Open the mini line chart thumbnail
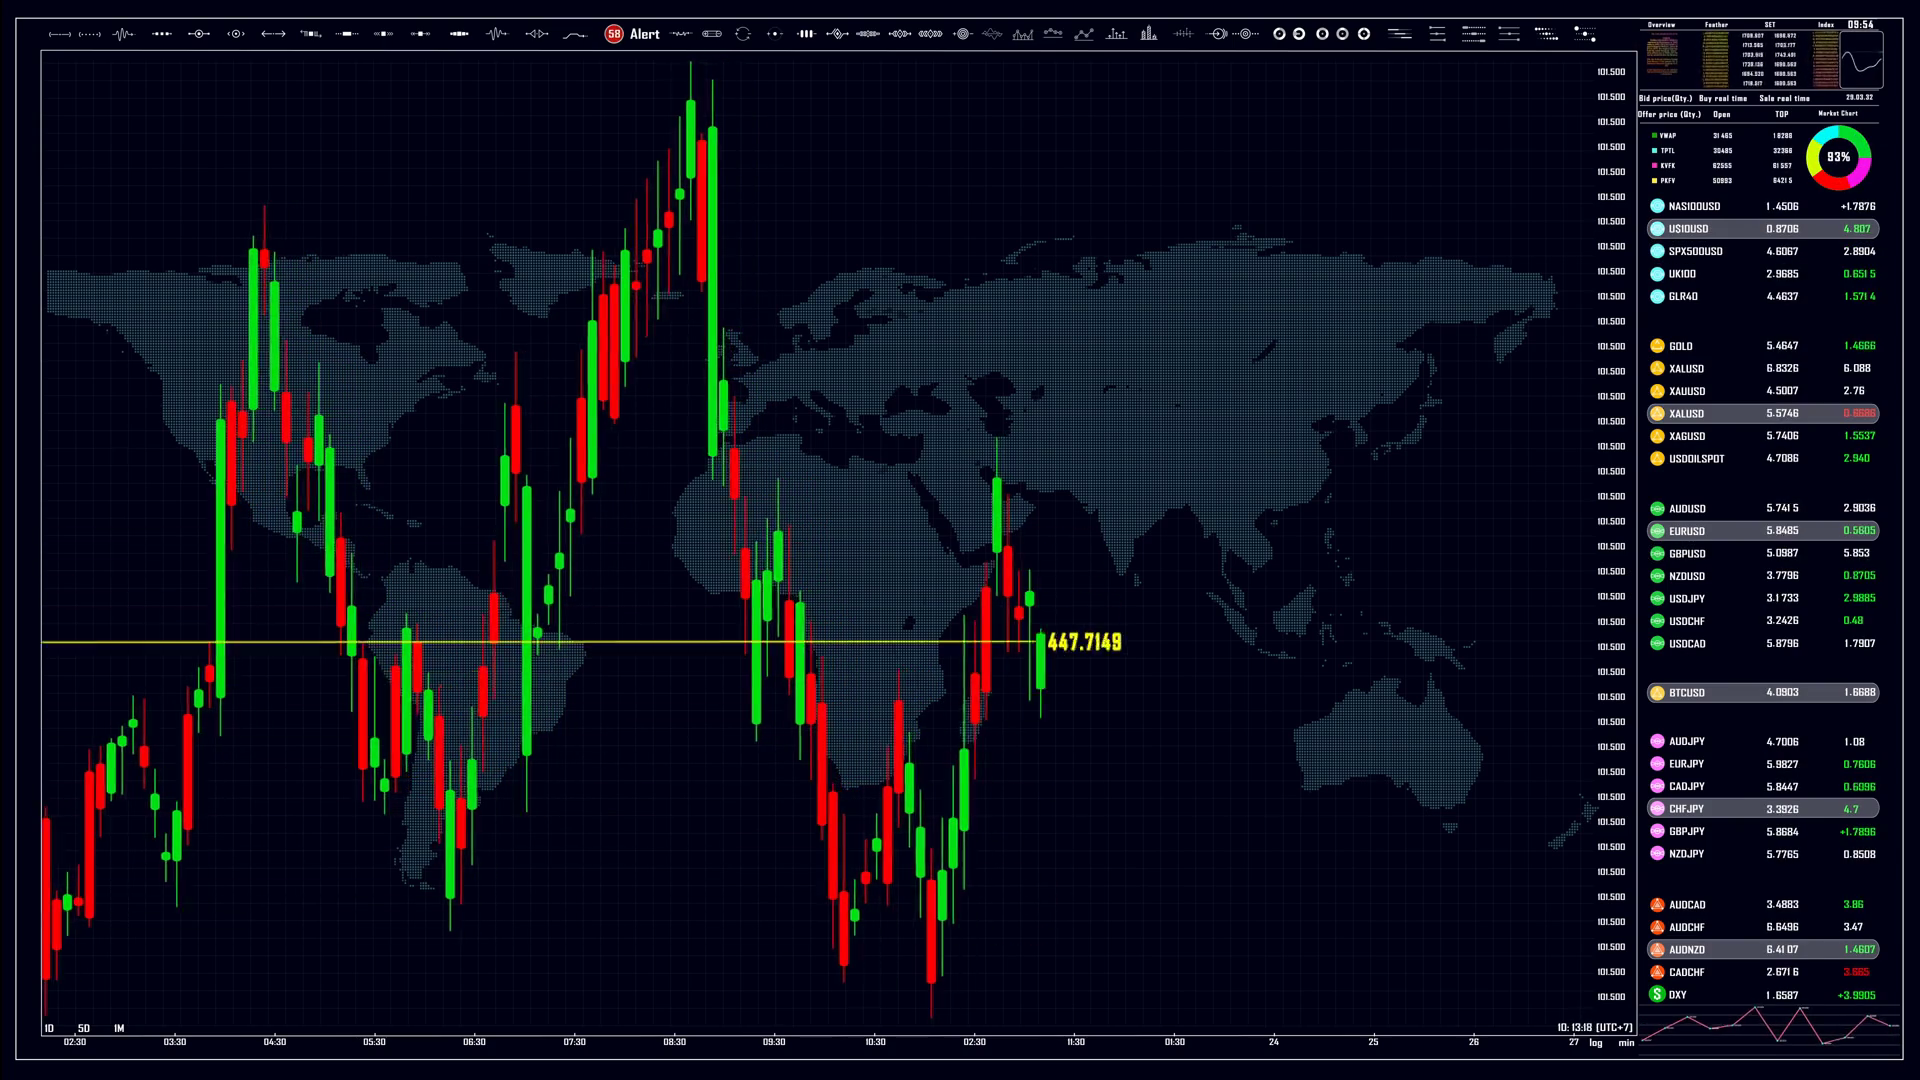Viewport: 1920px width, 1080px height. 1861,60
